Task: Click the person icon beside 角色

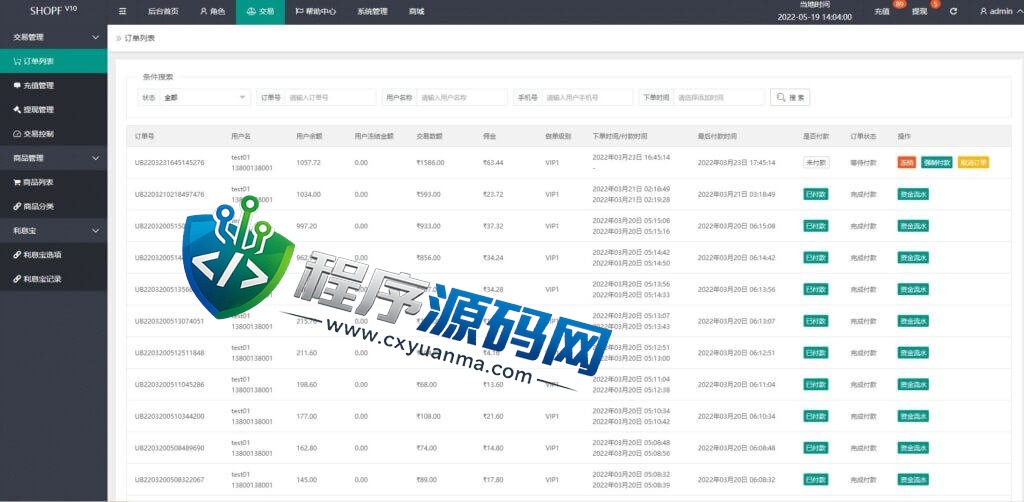Action: tap(204, 11)
